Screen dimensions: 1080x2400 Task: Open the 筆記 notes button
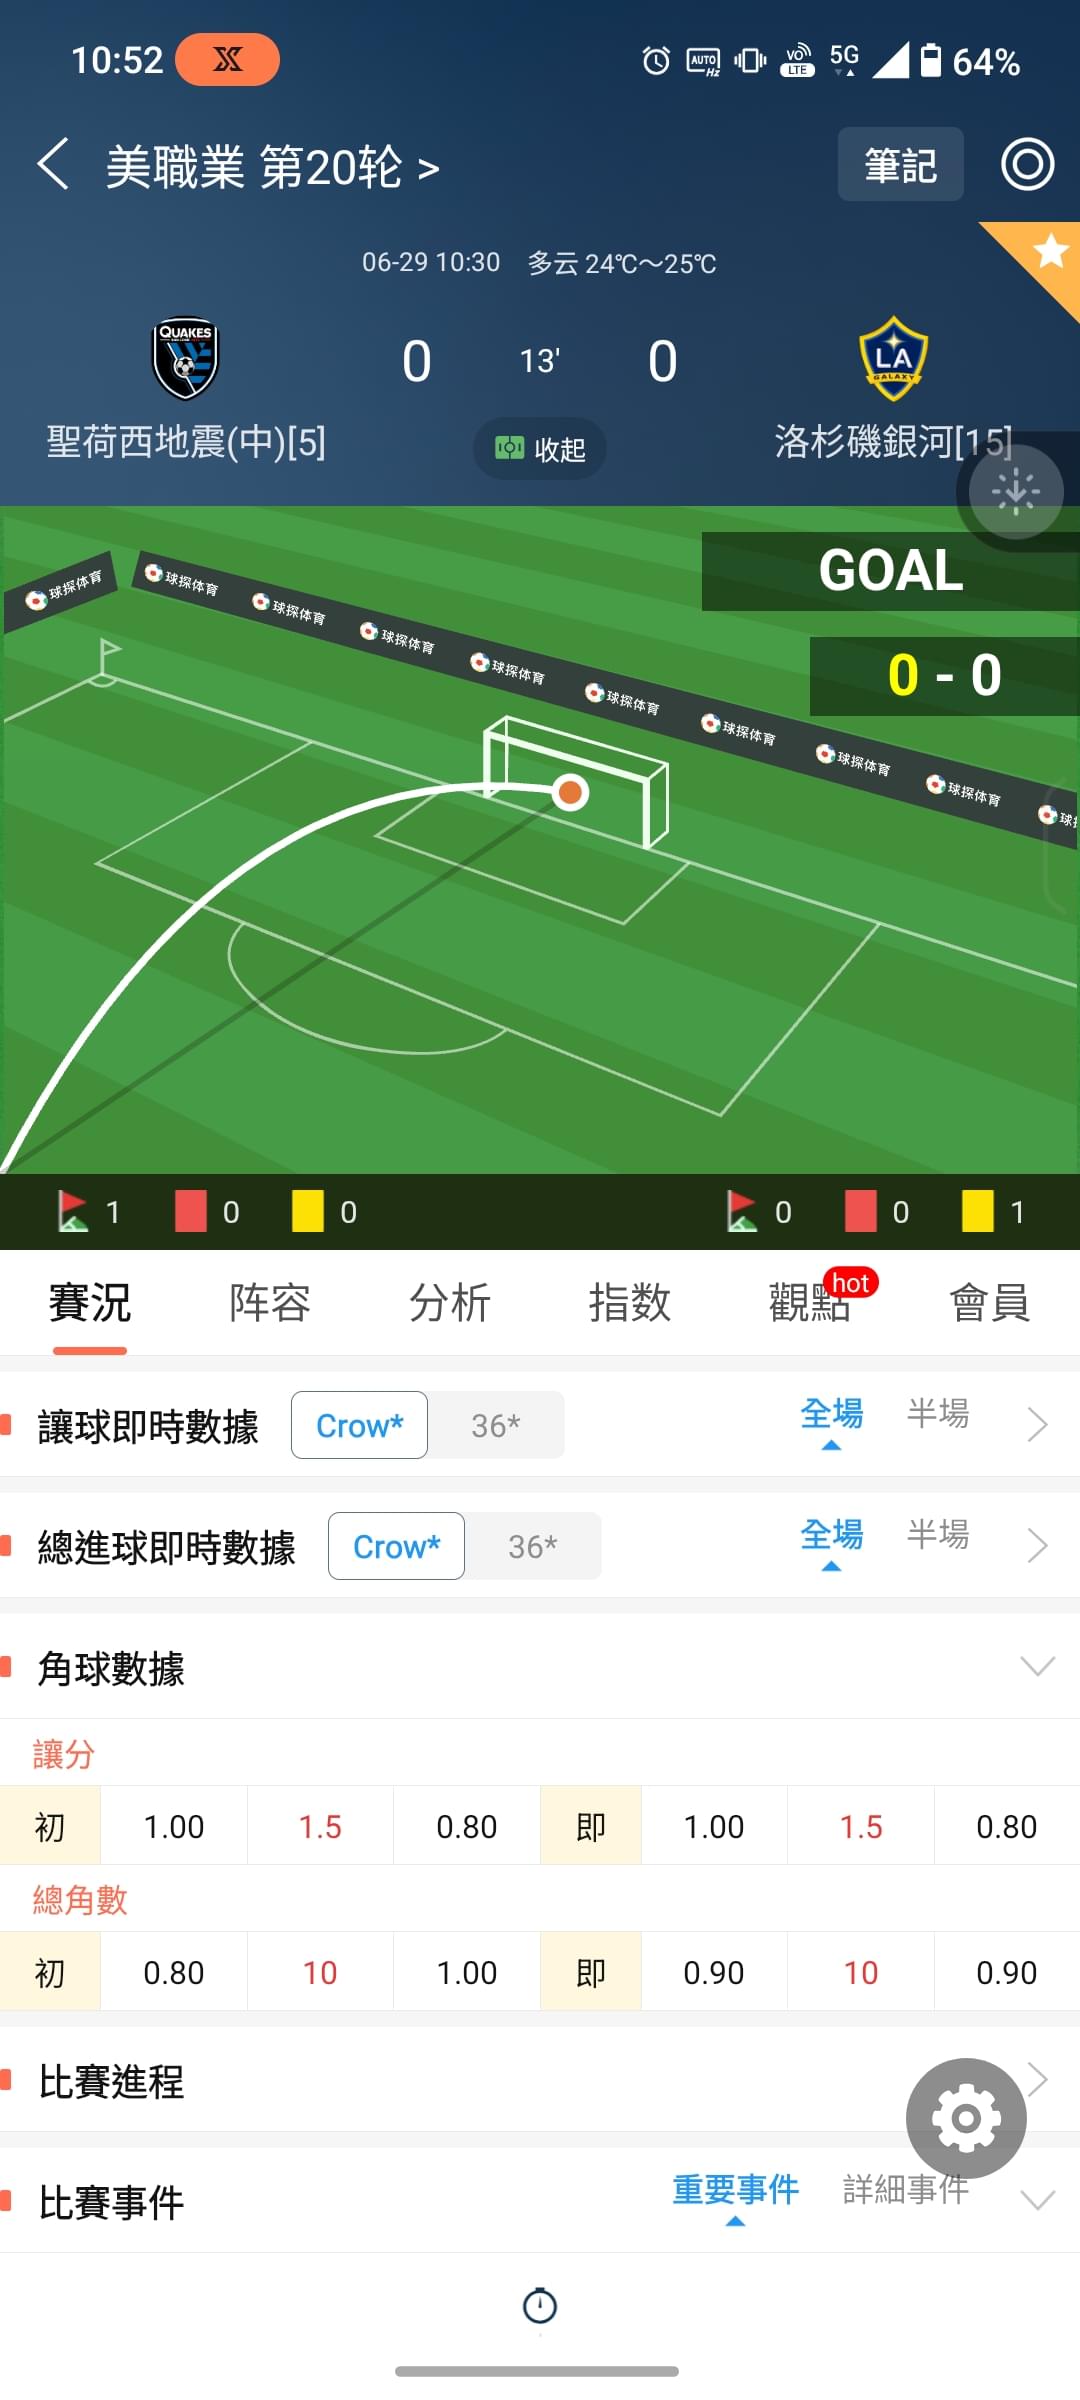(900, 165)
